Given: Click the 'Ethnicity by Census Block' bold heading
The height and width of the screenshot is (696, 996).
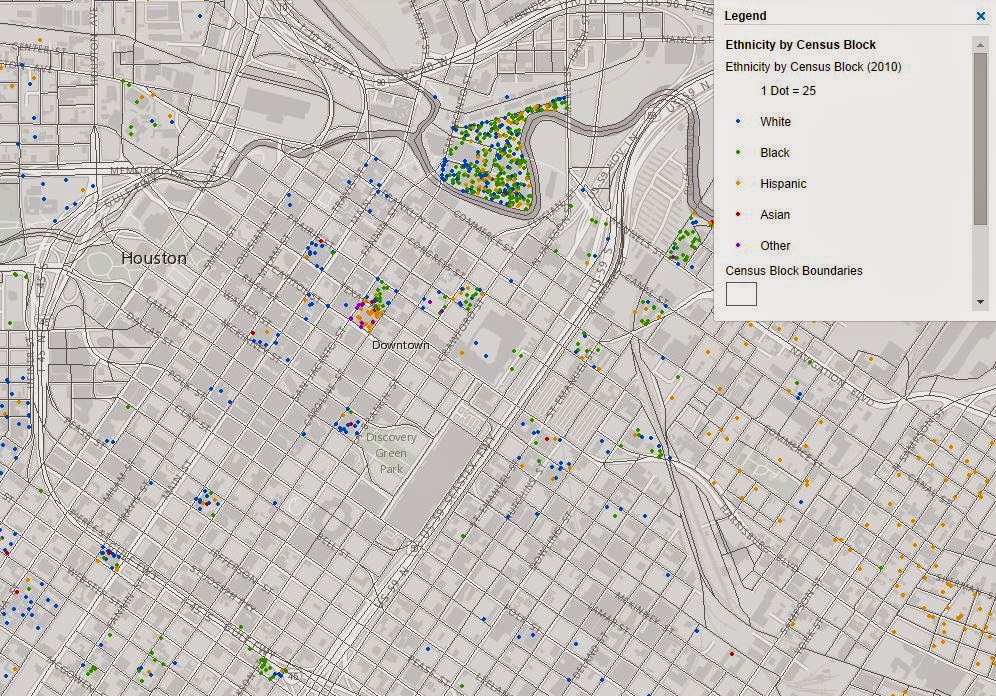Looking at the screenshot, I should pyautogui.click(x=800, y=44).
